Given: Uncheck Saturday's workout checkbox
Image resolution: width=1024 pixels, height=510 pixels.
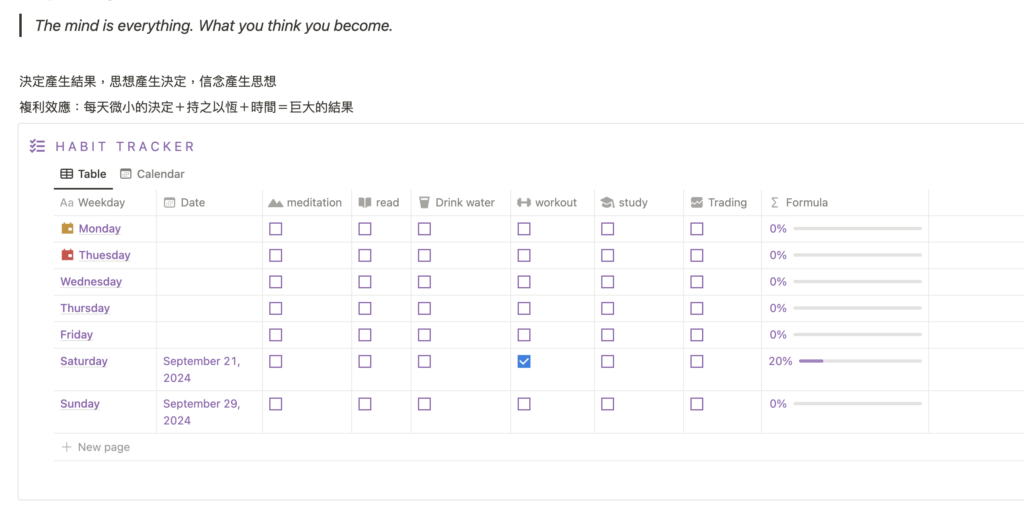Looking at the screenshot, I should pyautogui.click(x=524, y=361).
